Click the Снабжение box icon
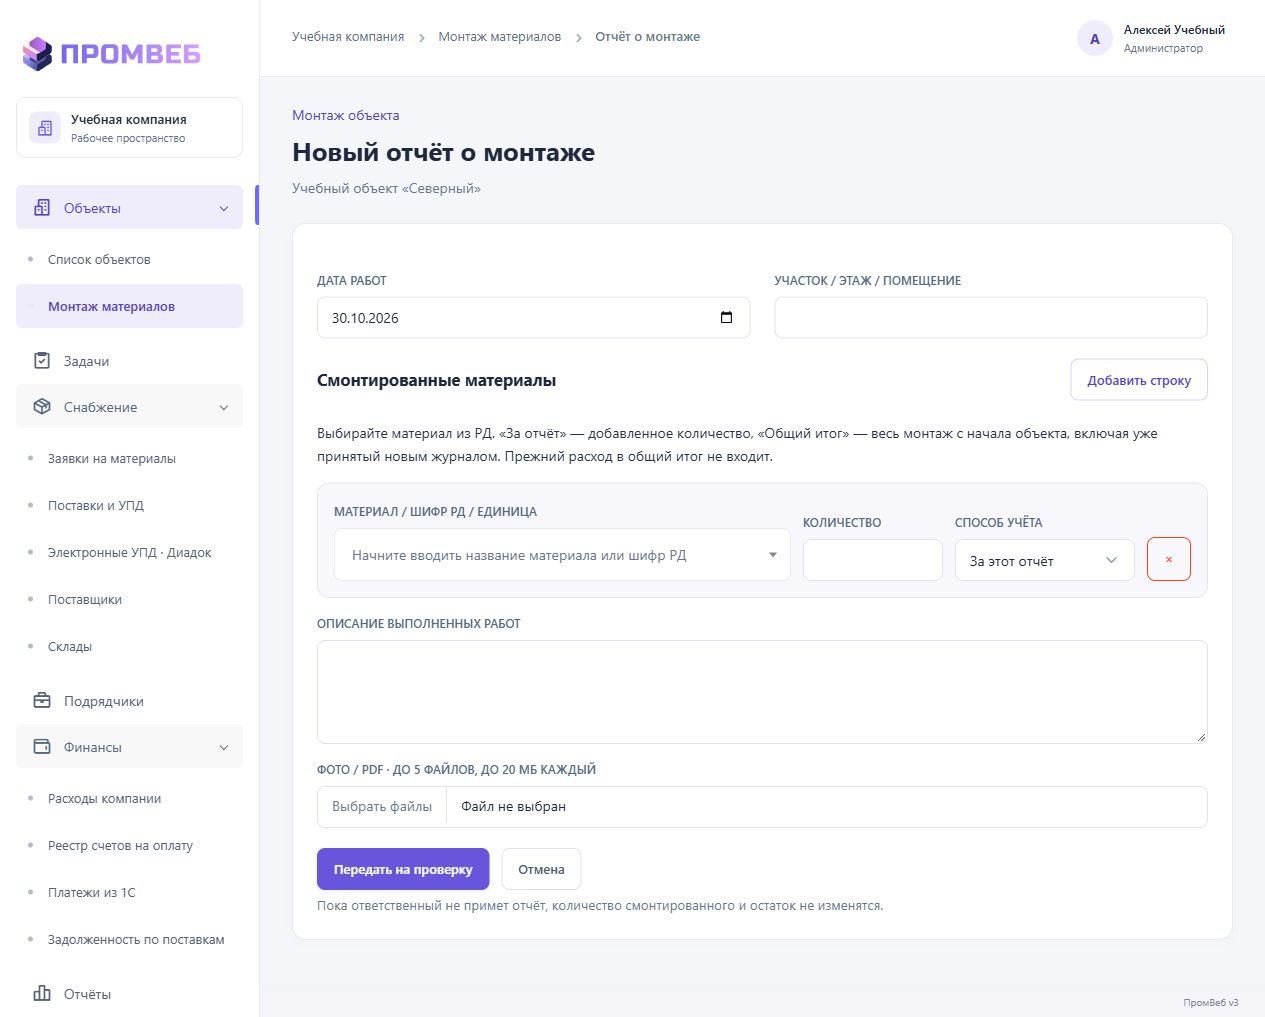1265x1017 pixels. coord(42,406)
